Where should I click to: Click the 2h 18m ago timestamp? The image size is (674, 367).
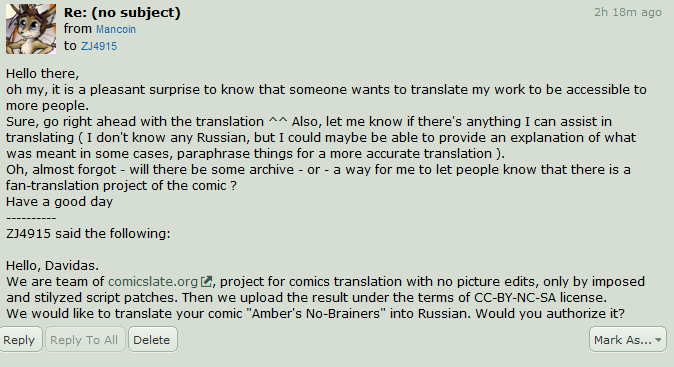pos(628,12)
